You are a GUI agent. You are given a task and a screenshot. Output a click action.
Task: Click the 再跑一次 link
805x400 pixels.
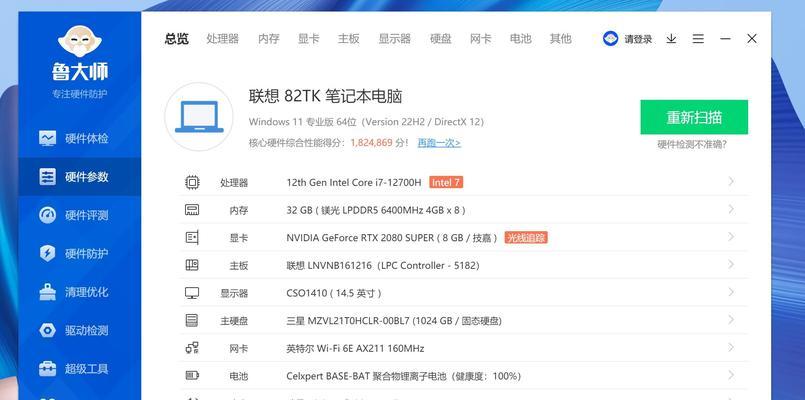[x=439, y=143]
